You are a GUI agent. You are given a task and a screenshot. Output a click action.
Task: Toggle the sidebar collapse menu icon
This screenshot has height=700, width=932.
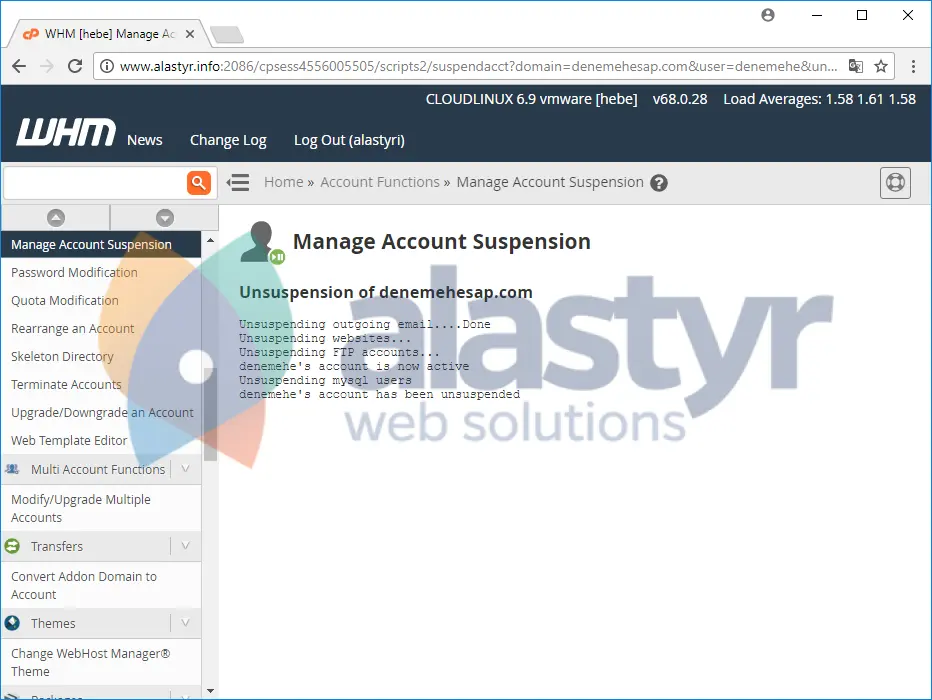[x=238, y=182]
